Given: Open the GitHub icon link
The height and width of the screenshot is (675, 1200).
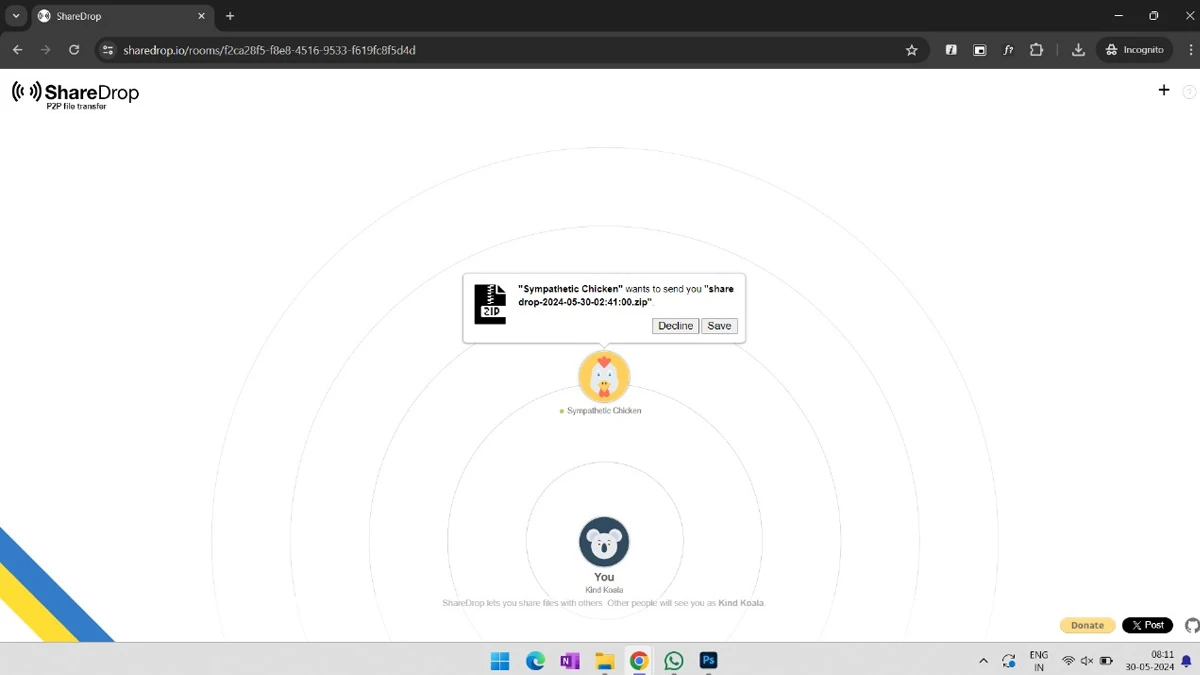Looking at the screenshot, I should click(x=1191, y=625).
